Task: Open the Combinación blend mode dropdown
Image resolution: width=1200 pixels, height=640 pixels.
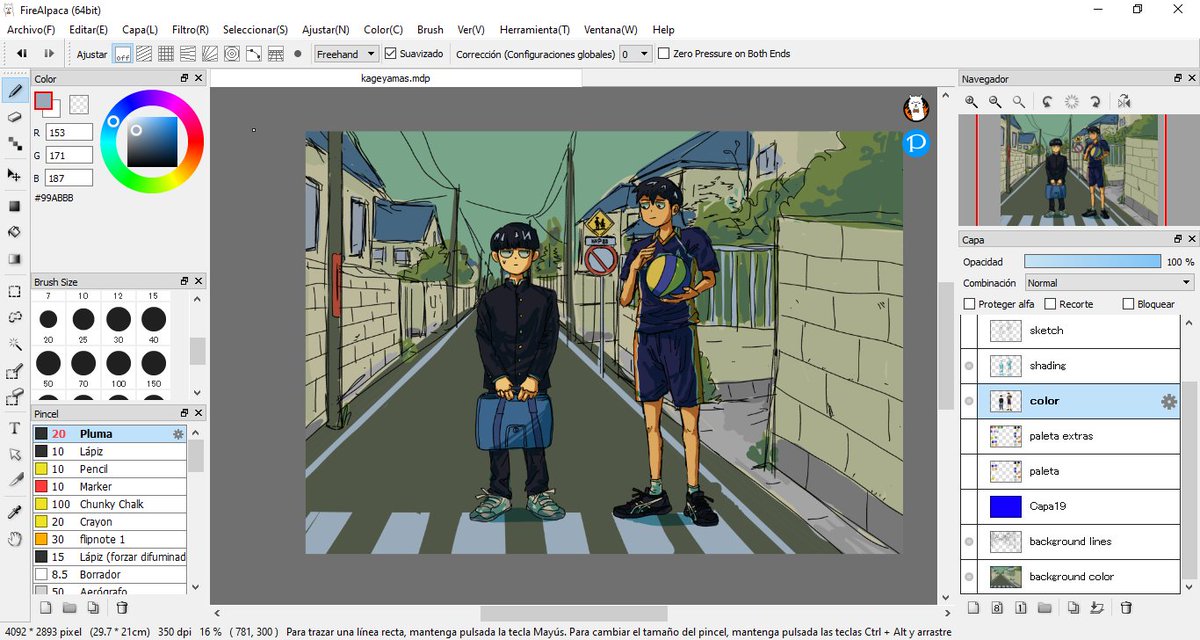Action: click(1109, 283)
